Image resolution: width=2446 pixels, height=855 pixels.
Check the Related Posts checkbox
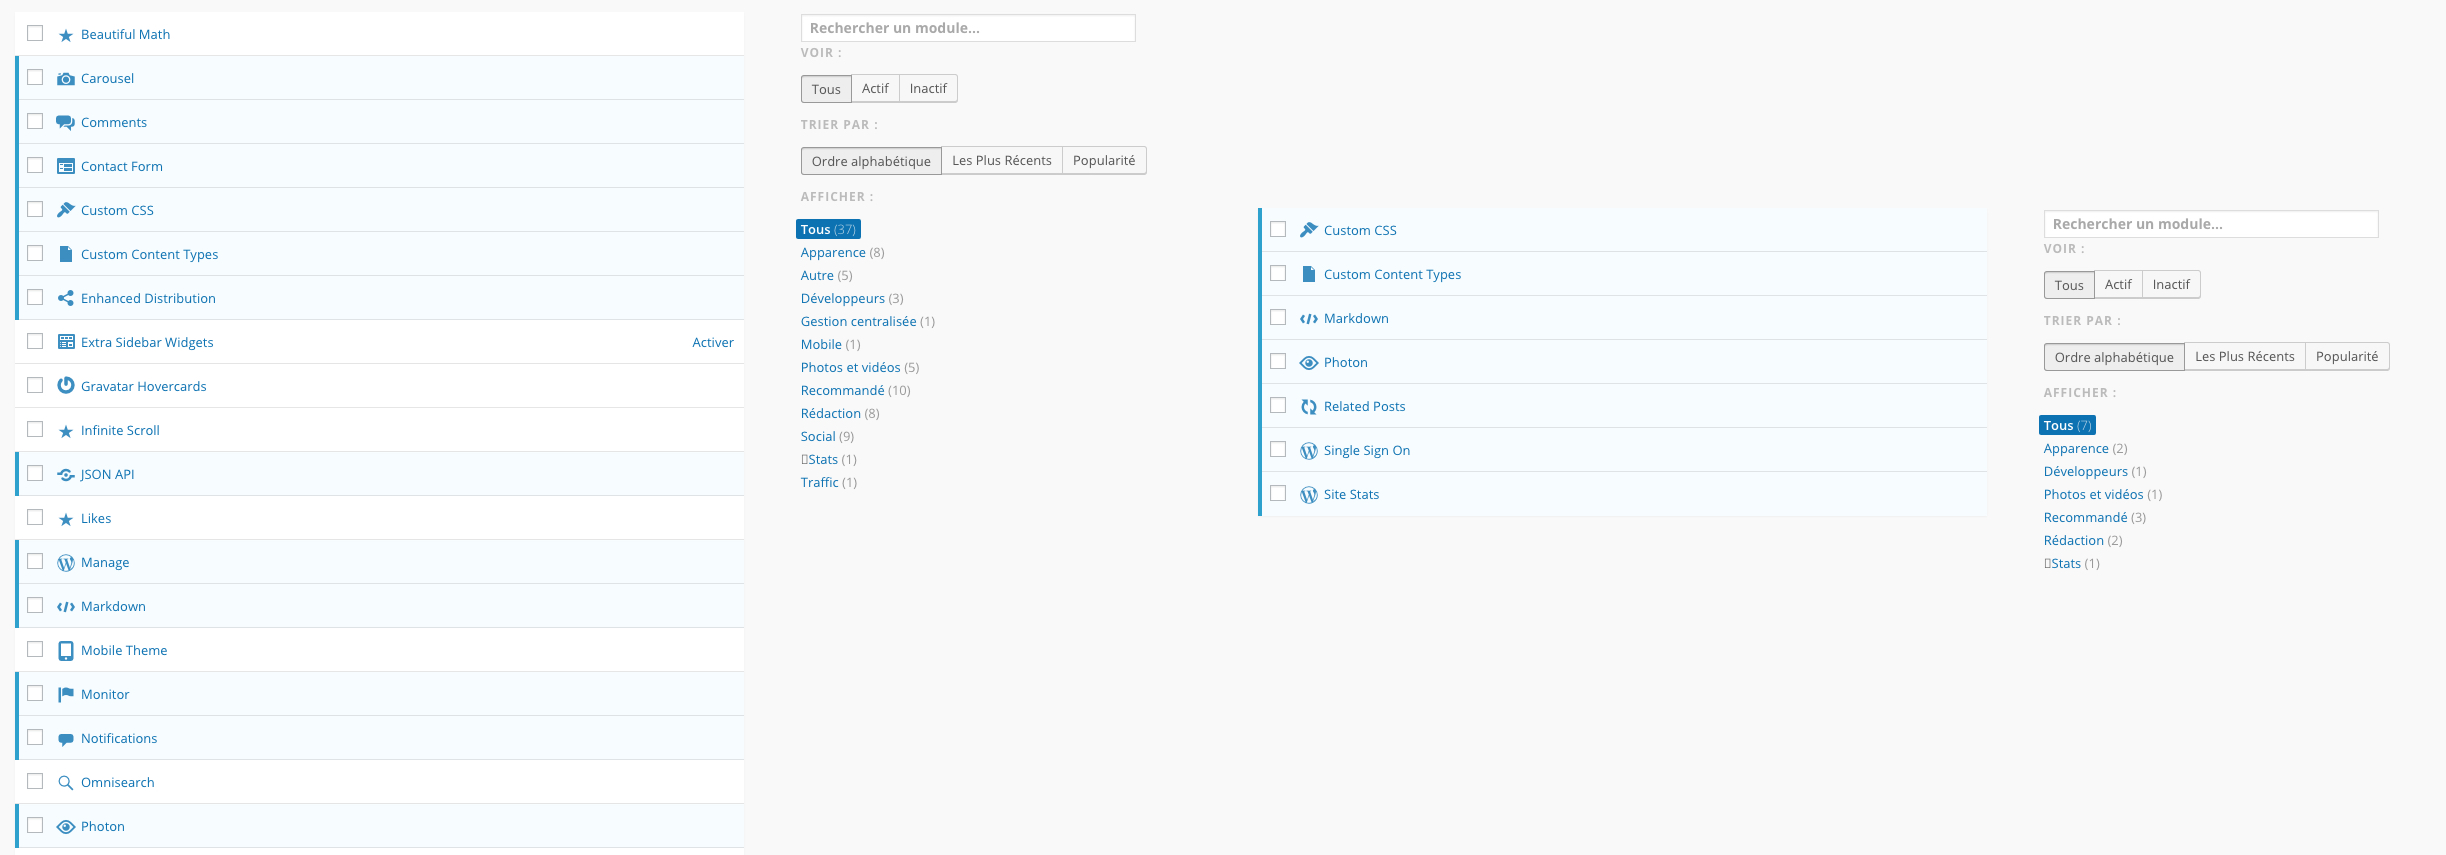coord(1278,405)
